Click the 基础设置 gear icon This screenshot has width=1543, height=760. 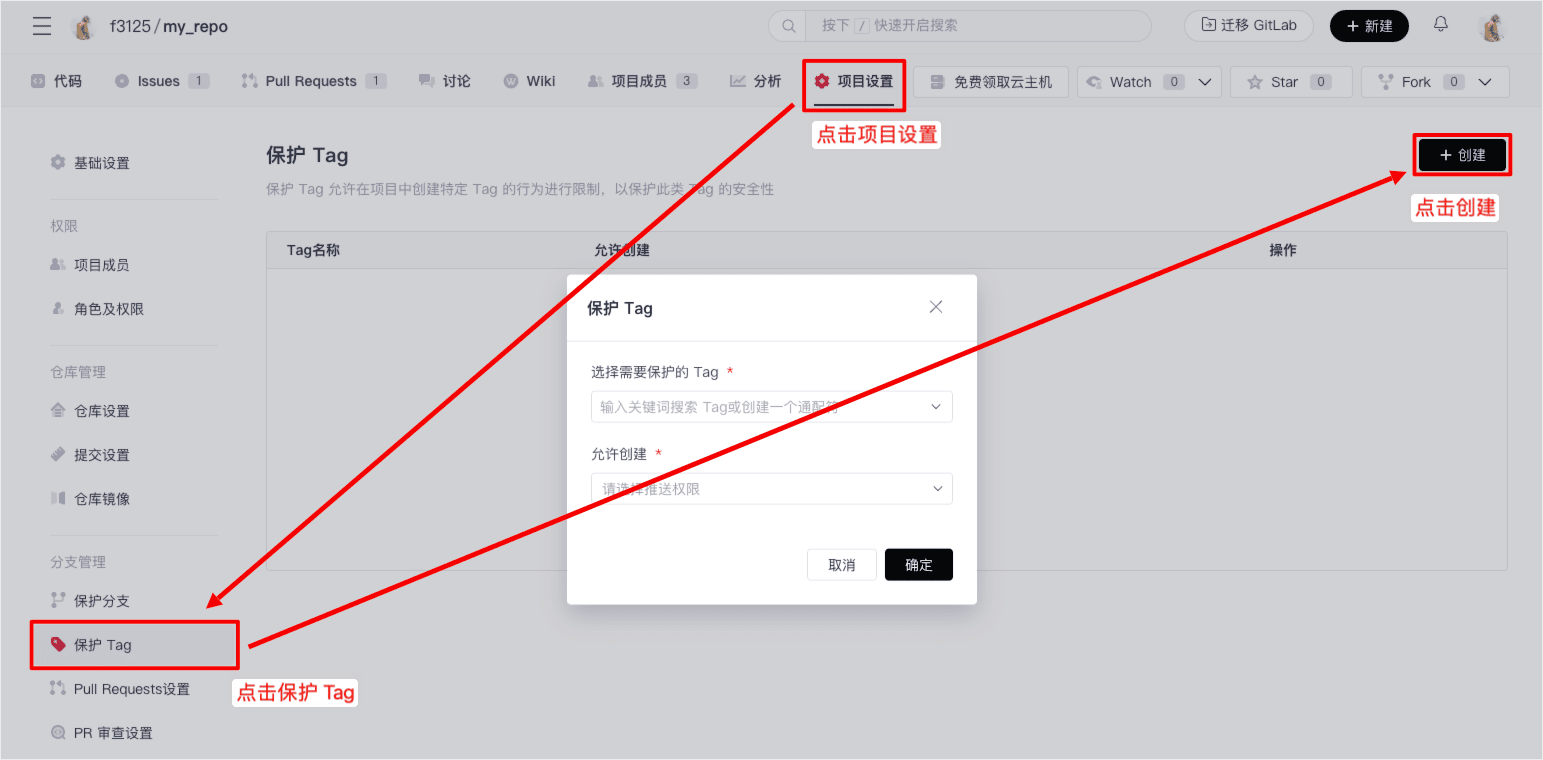coord(58,162)
